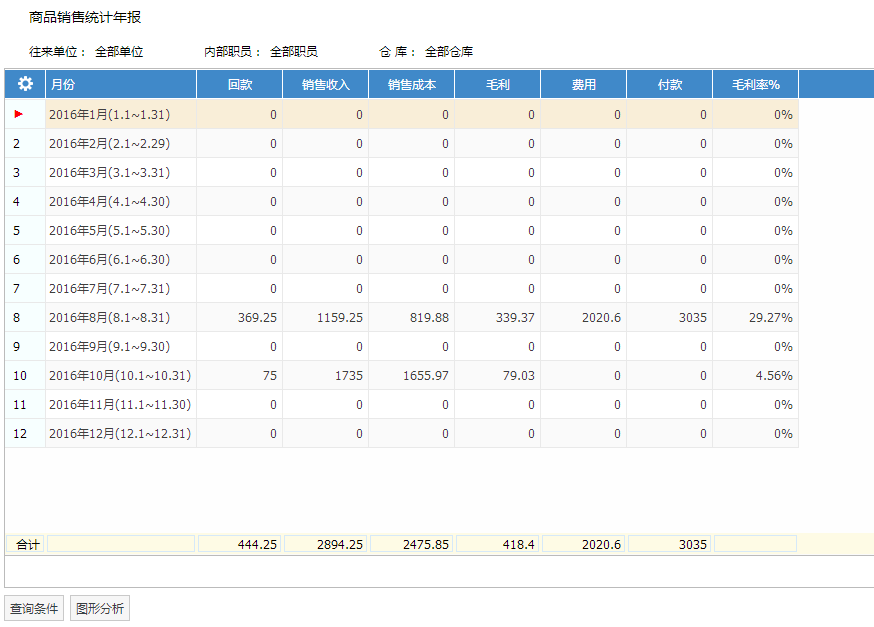
Task: Select row 2016年4月(4.1~4.30)
Action: pos(402,201)
